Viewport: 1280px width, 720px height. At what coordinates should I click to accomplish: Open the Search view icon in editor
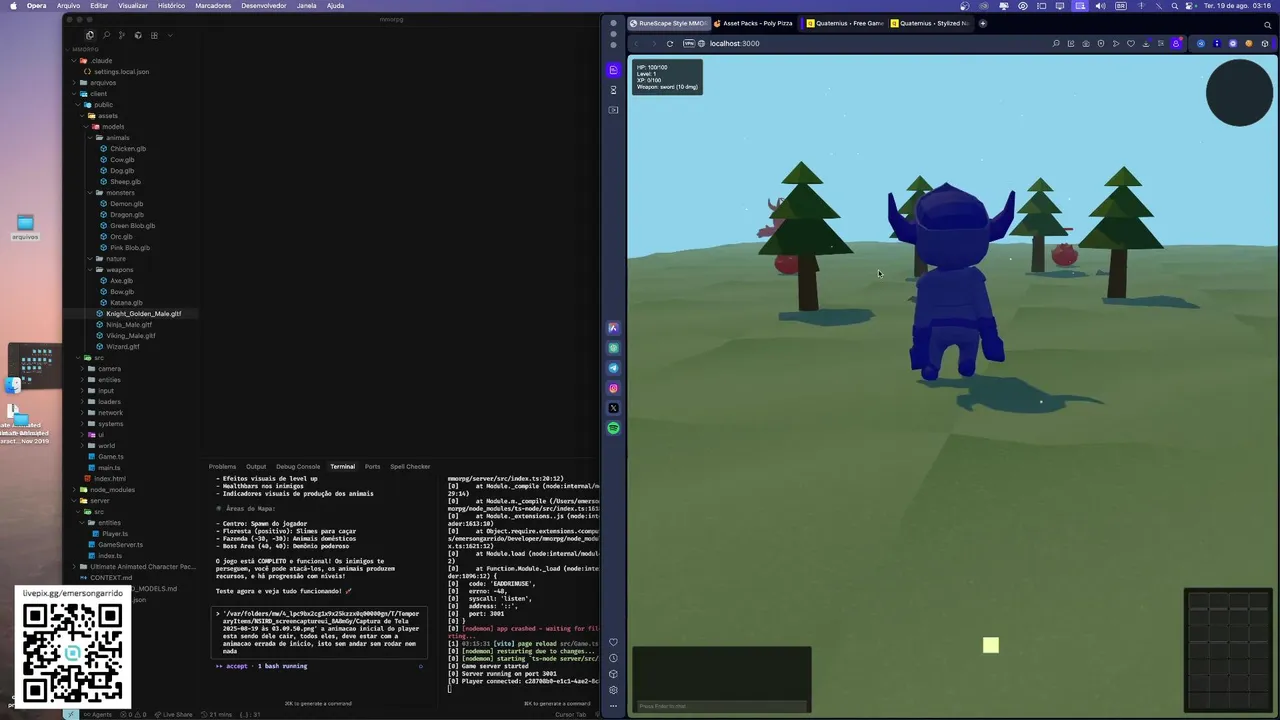106,35
